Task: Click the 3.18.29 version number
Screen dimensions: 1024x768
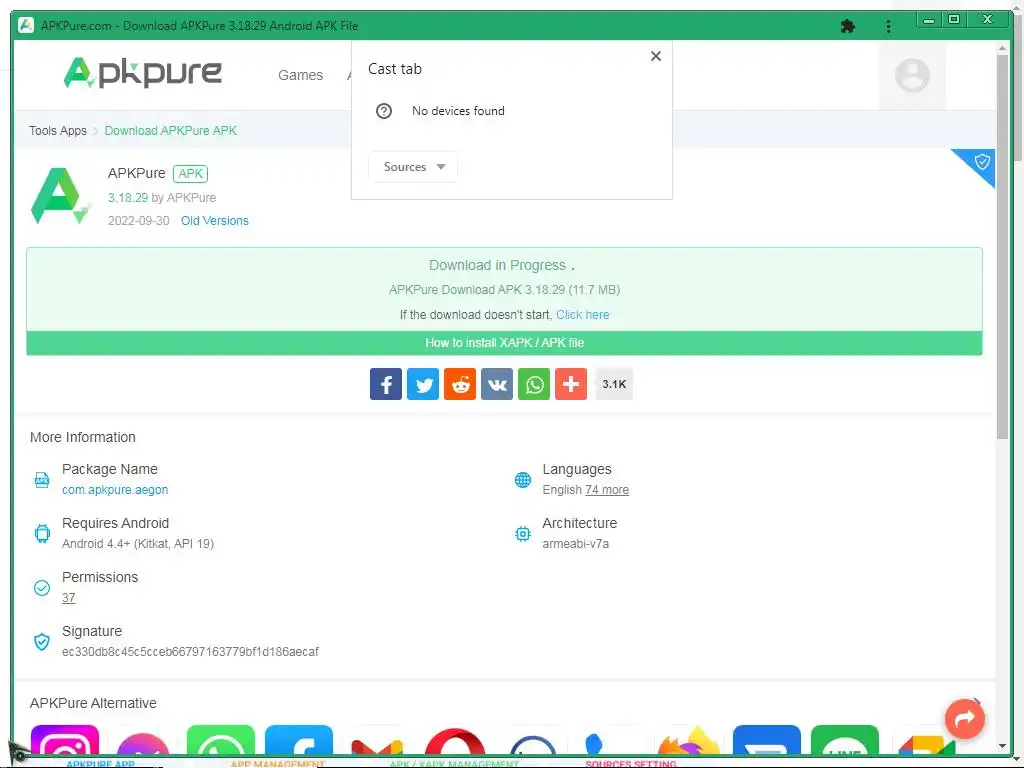Action: [x=128, y=197]
